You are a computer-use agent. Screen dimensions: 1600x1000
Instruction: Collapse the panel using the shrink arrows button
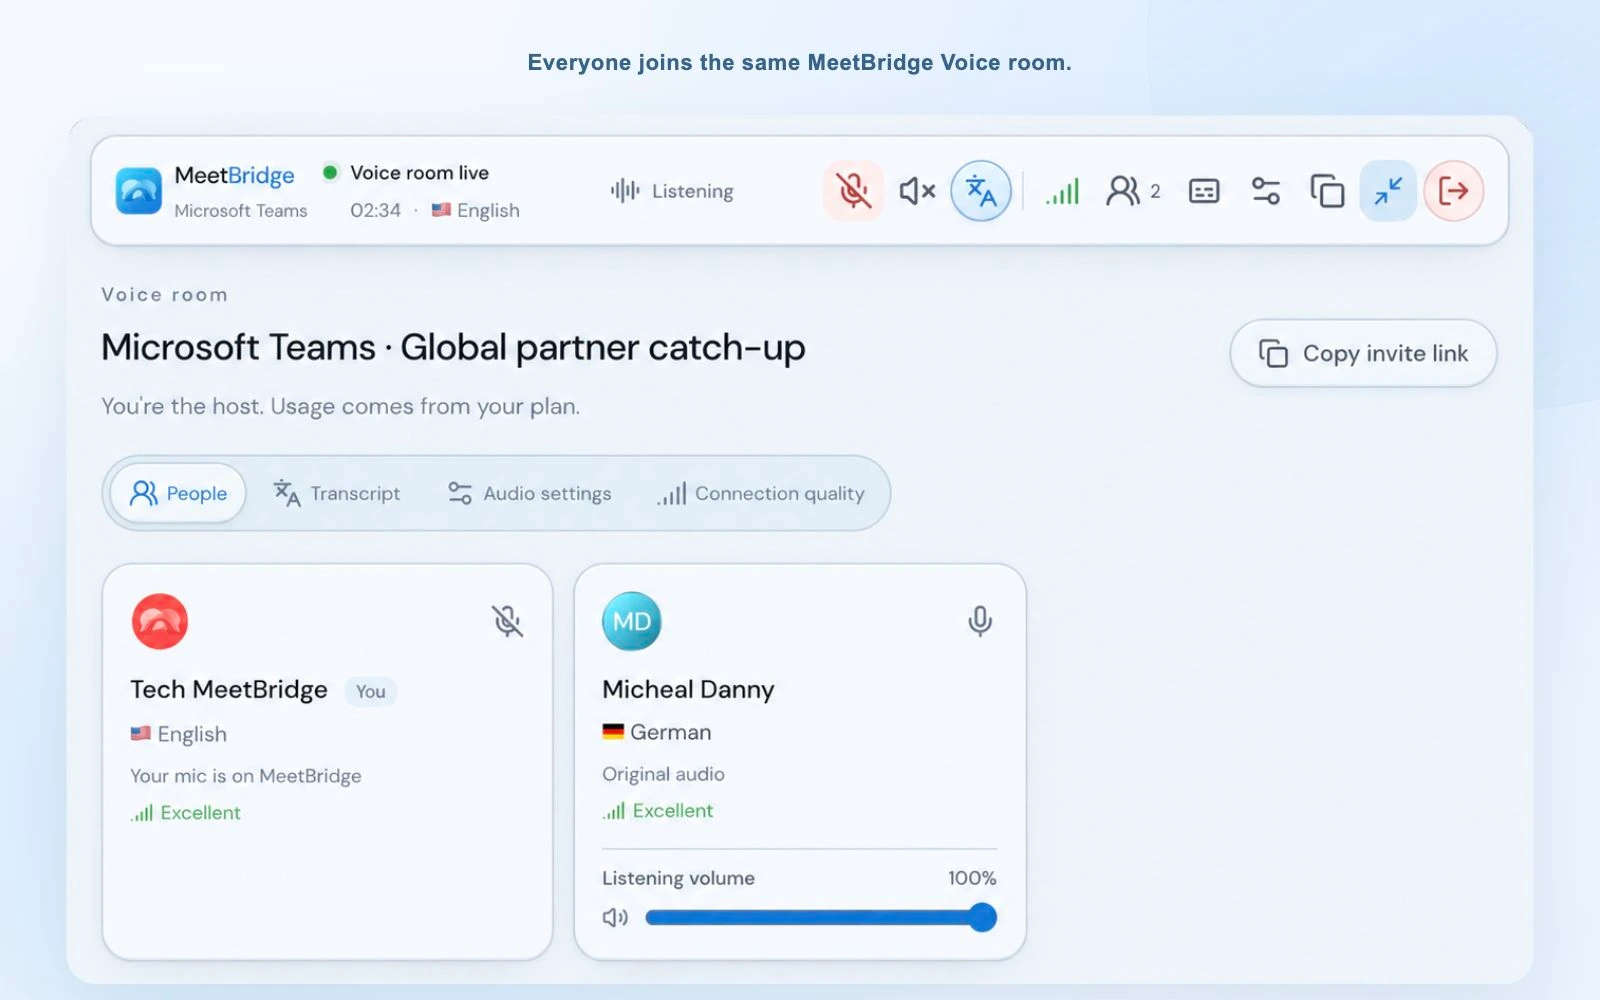coord(1388,190)
